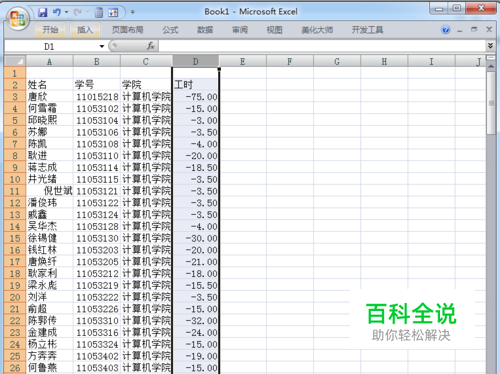Image resolution: width=500 pixels, height=374 pixels.
Task: Select row 15 header
Action: pos(15,238)
